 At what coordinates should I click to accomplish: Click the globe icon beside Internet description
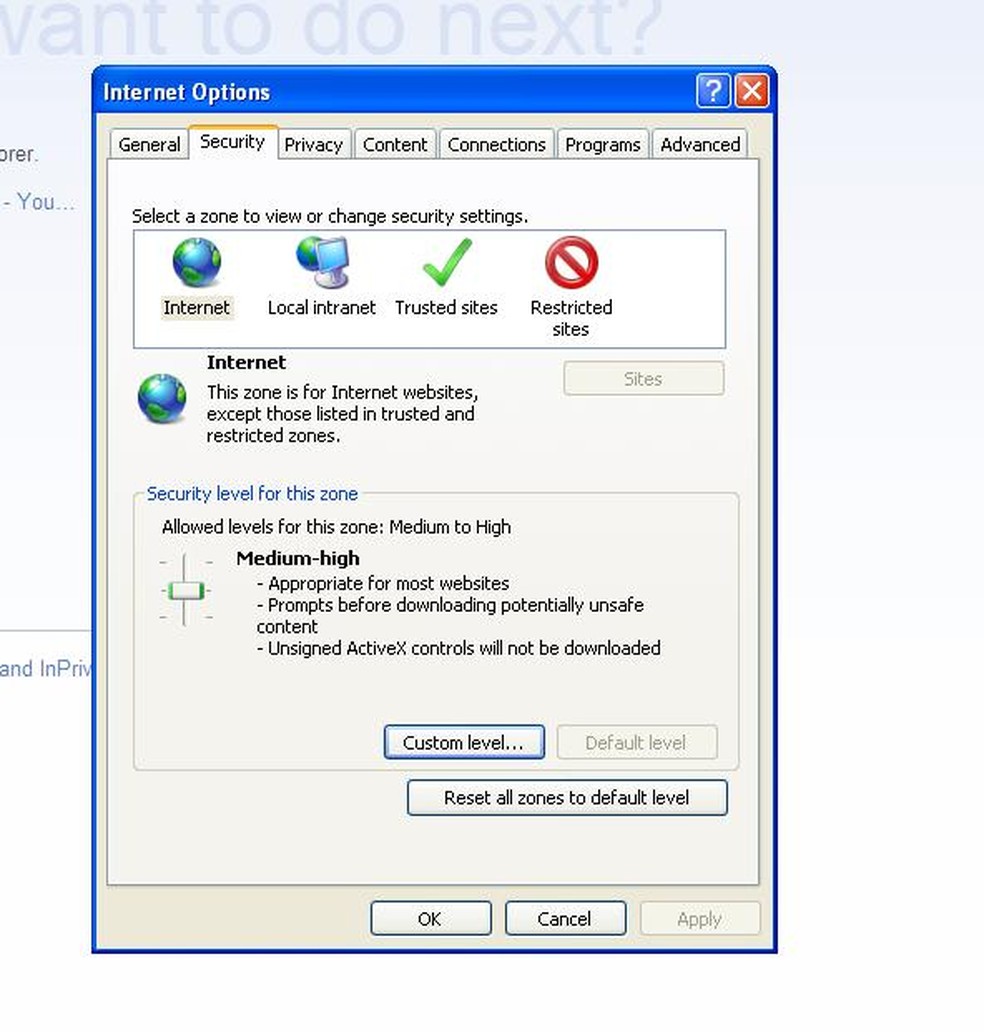tap(162, 398)
